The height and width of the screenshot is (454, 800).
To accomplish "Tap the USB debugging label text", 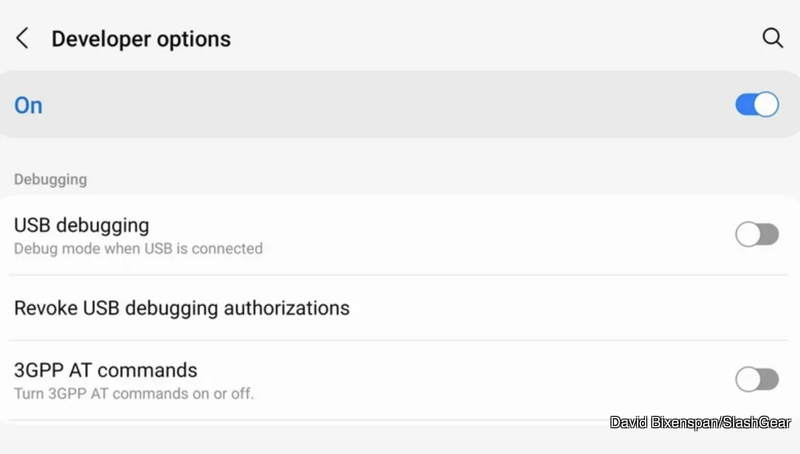I will pos(81,225).
